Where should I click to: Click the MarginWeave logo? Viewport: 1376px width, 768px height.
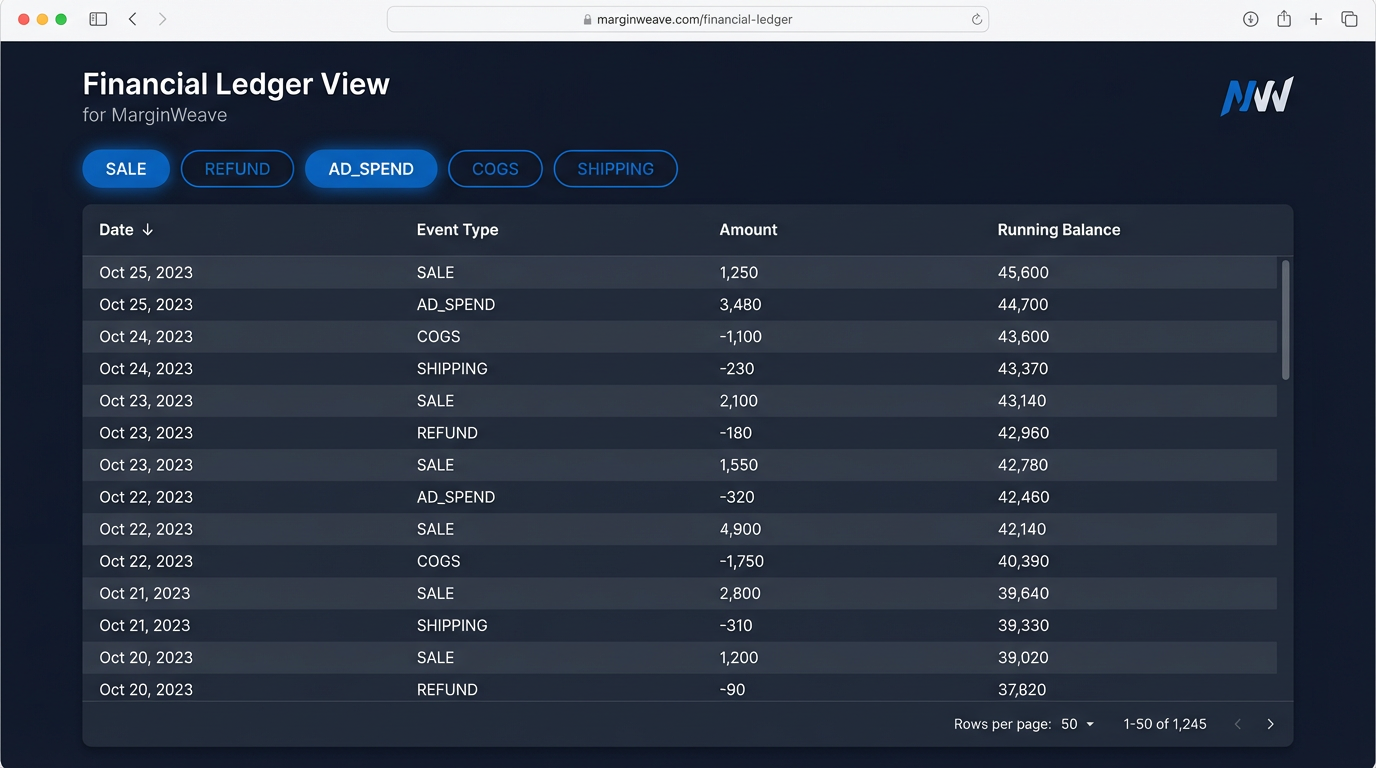[1256, 95]
